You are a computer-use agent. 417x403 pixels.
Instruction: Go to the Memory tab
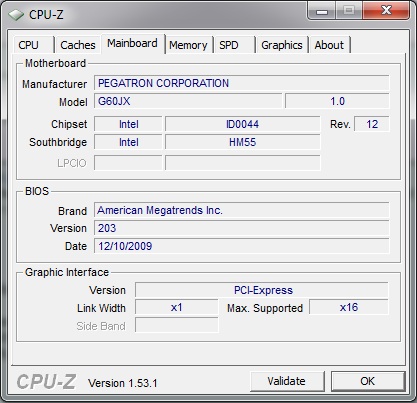188,45
